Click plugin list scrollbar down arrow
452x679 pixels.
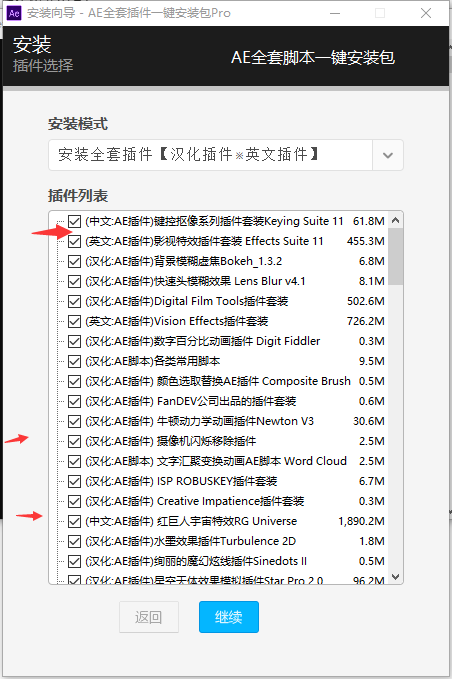(395, 577)
